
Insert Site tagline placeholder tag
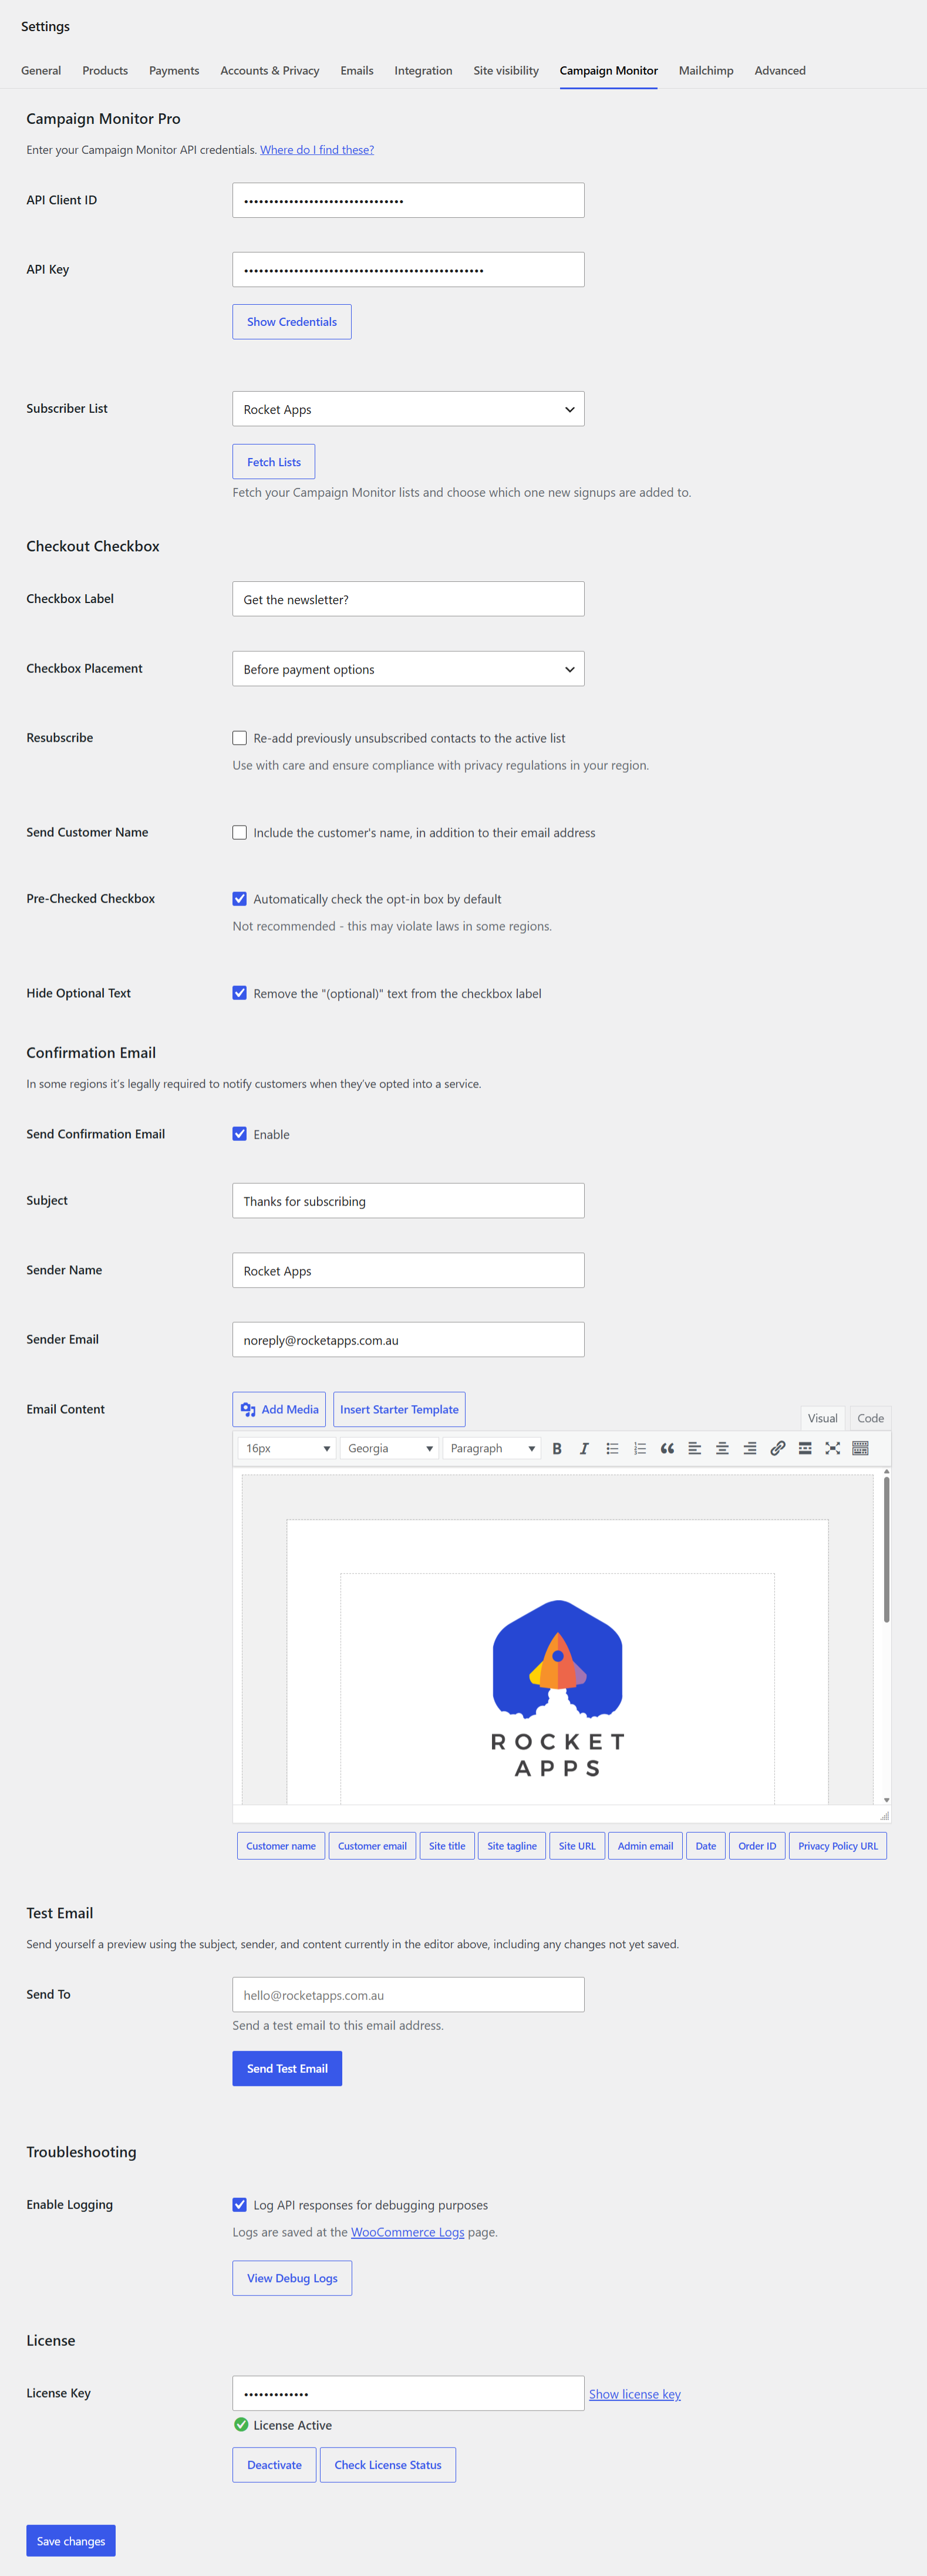click(x=512, y=1846)
